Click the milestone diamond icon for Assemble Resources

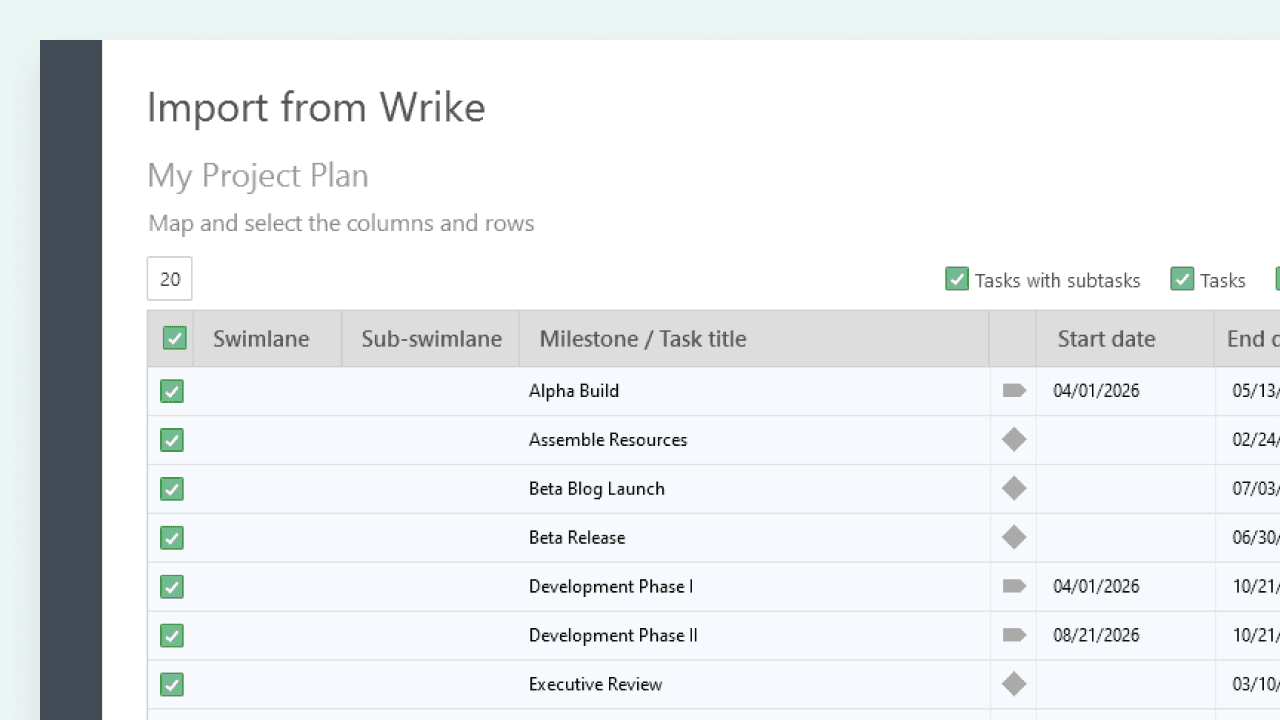tap(1014, 440)
